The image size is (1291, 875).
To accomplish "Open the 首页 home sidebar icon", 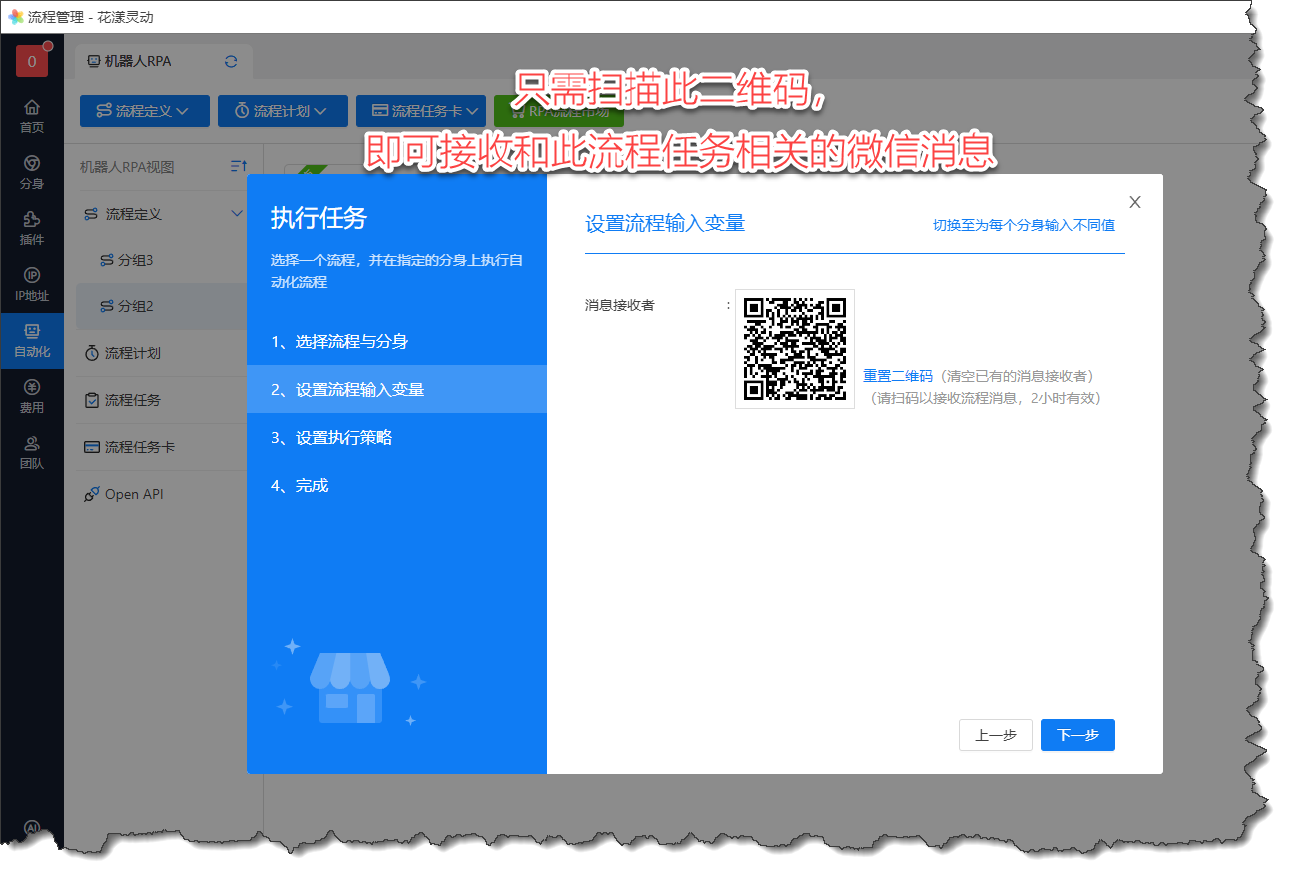I will [32, 115].
